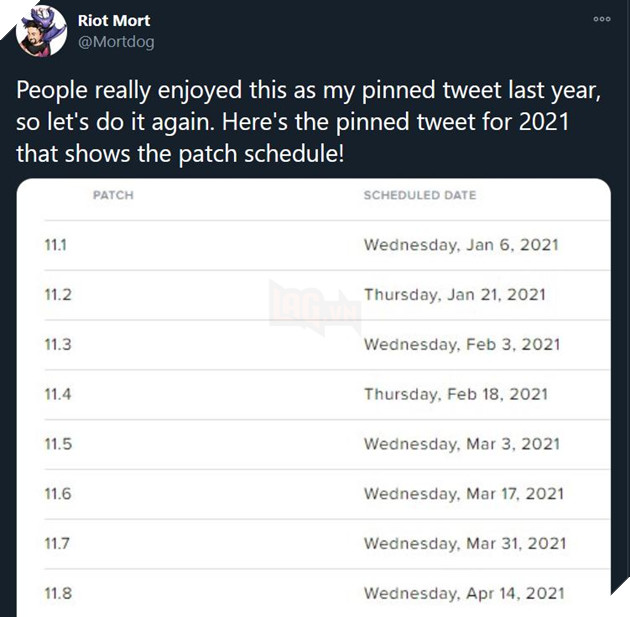Image resolution: width=630 pixels, height=617 pixels.
Task: Select patch 11.3 in the table
Action: [58, 345]
